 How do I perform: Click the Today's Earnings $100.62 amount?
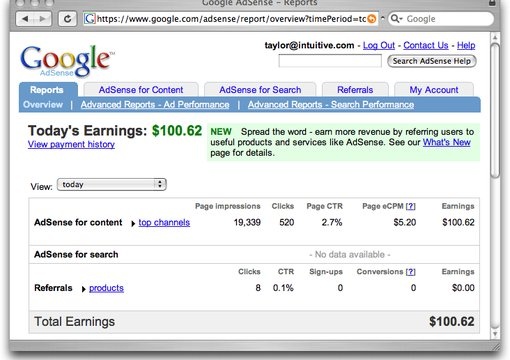coord(177,131)
